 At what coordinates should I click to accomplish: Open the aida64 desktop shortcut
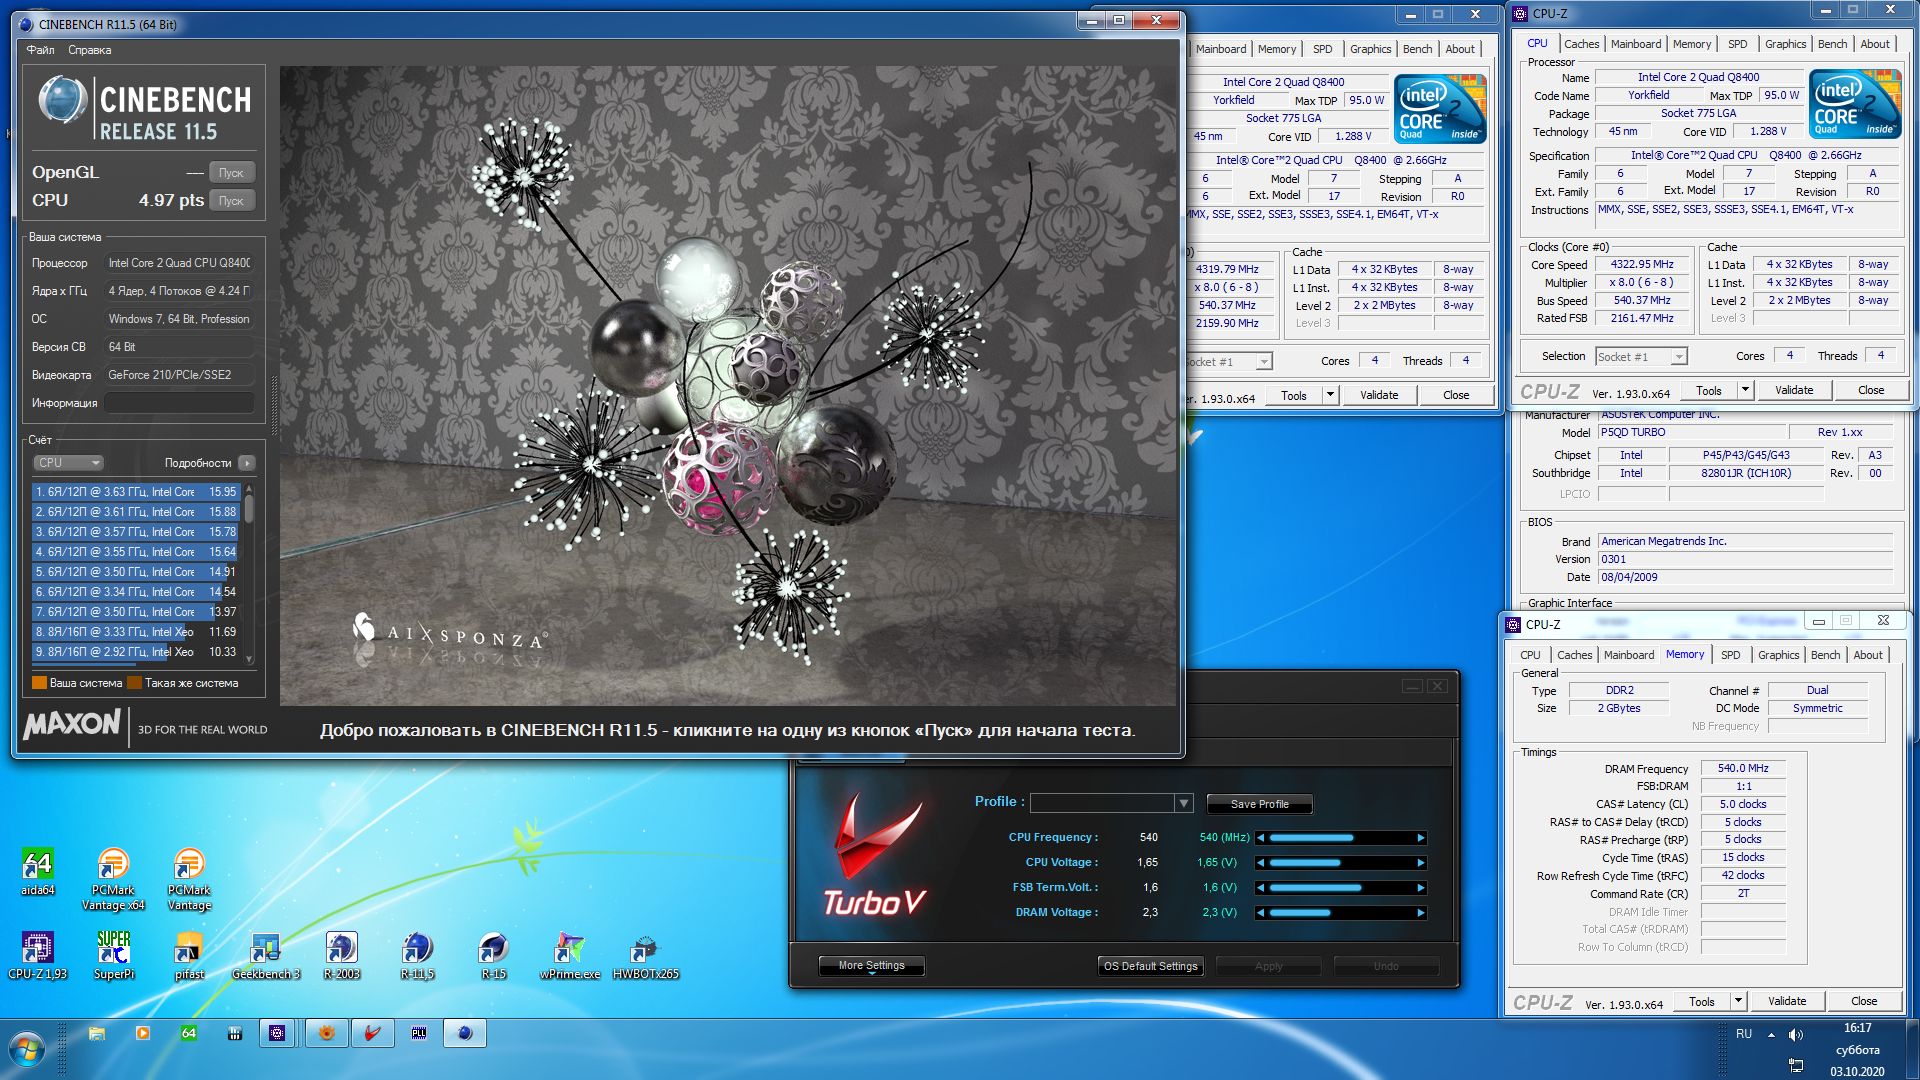point(38,871)
